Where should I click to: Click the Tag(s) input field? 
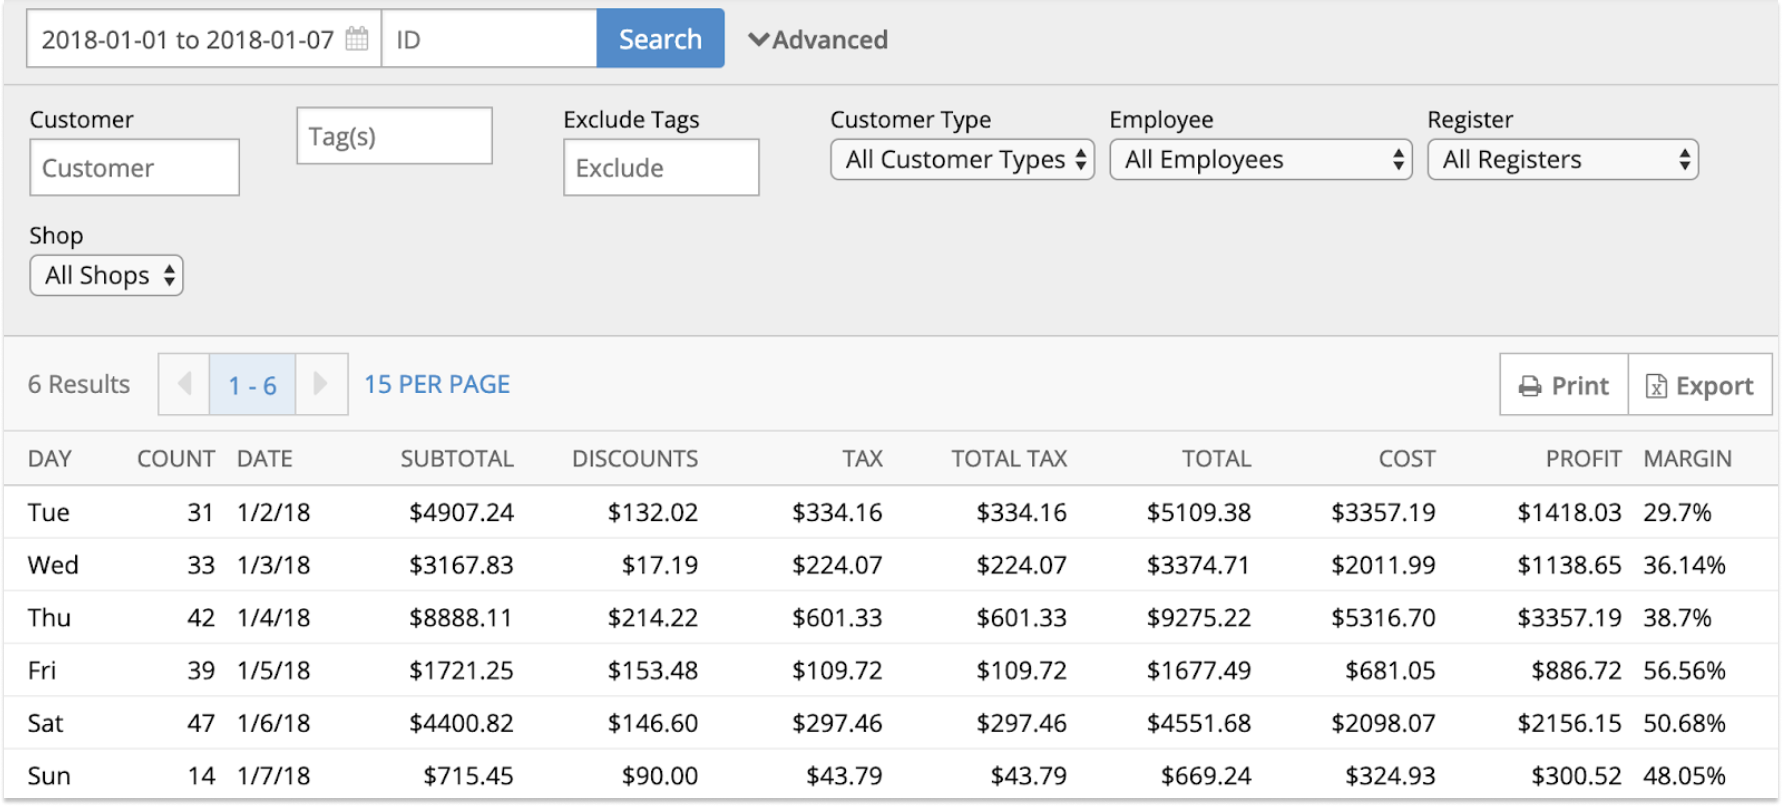coord(394,136)
